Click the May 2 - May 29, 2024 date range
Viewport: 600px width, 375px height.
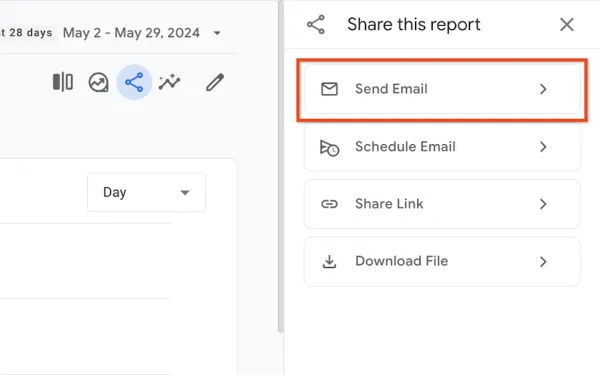[x=131, y=33]
